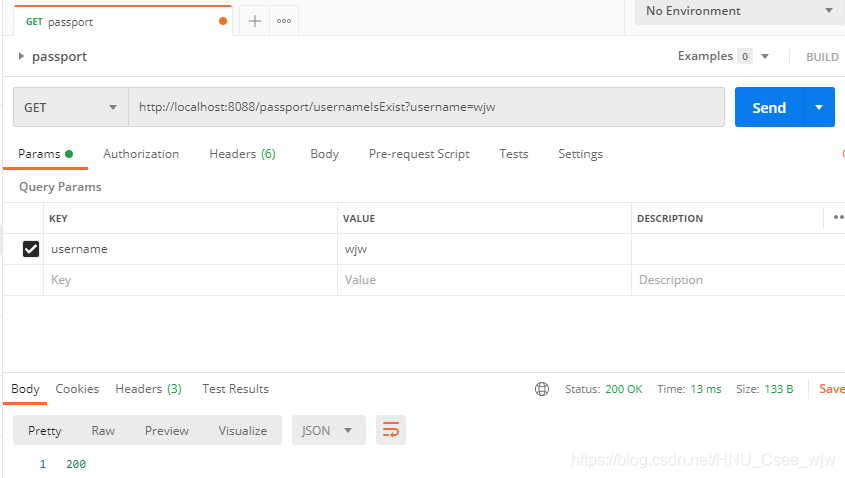Click the request URL input field
This screenshot has height=478, width=845.
425,107
